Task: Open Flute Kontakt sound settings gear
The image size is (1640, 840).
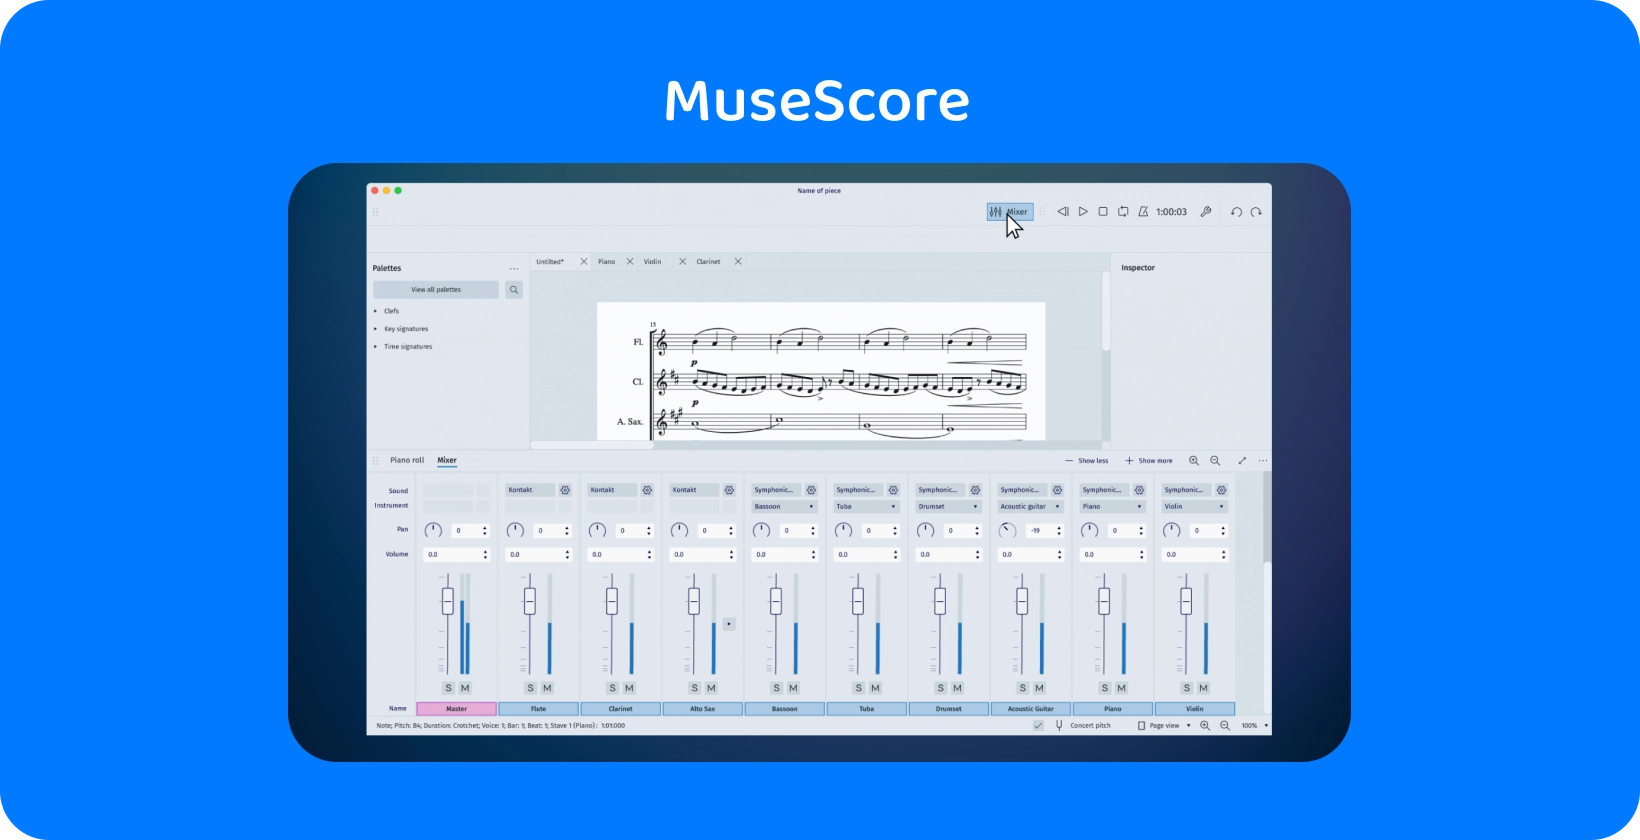Action: click(565, 490)
